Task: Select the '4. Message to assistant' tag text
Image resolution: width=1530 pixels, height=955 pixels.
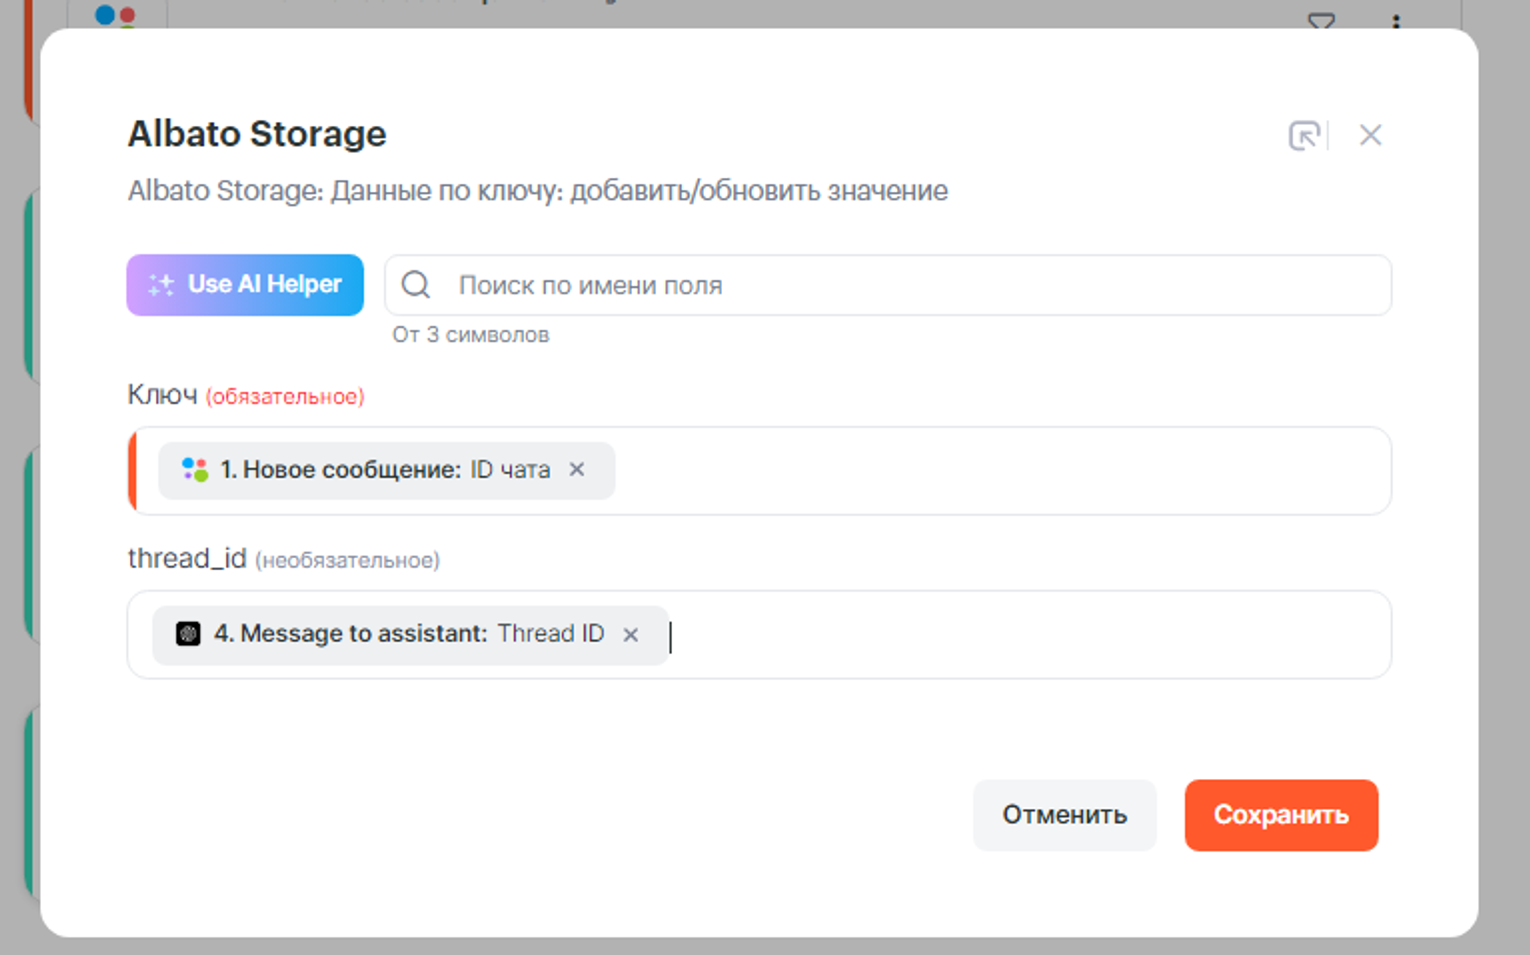Action: click(350, 634)
